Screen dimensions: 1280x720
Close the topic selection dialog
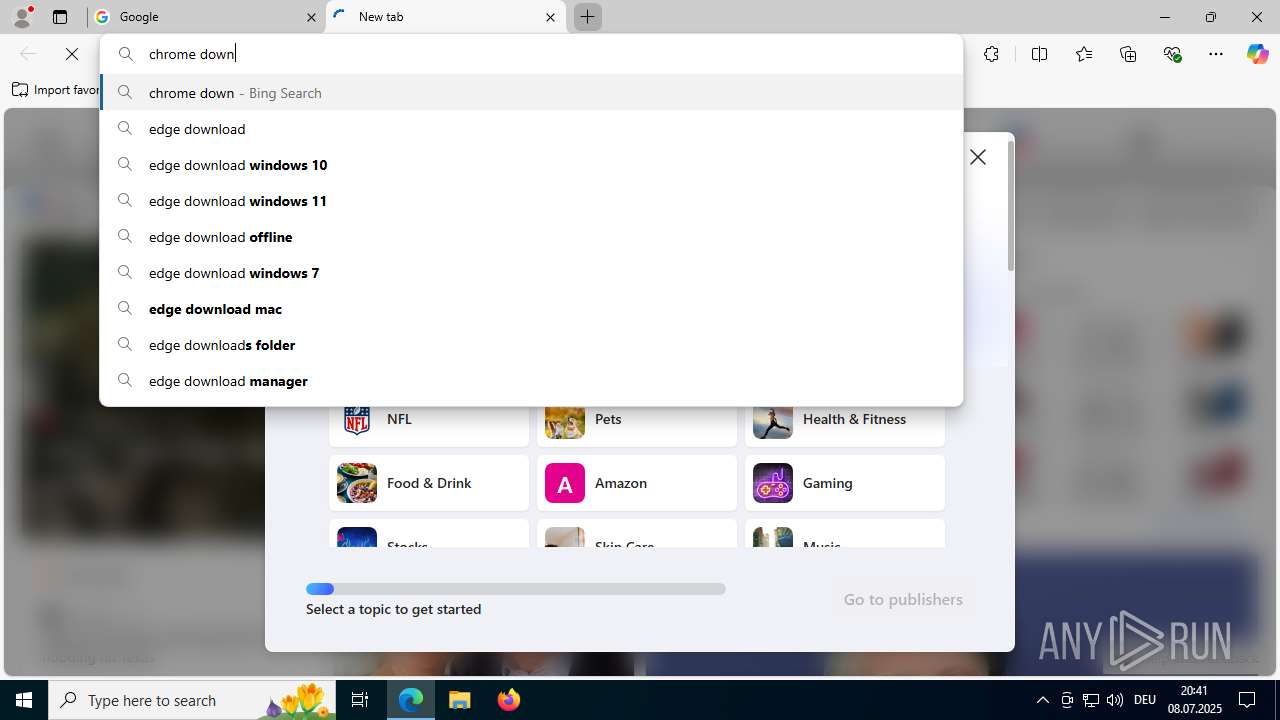(x=978, y=157)
